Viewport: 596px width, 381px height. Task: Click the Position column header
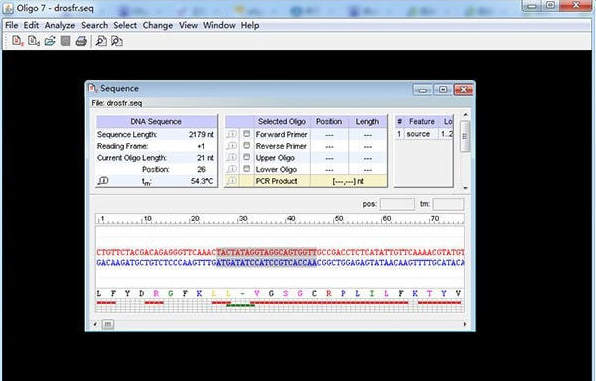pos(329,121)
